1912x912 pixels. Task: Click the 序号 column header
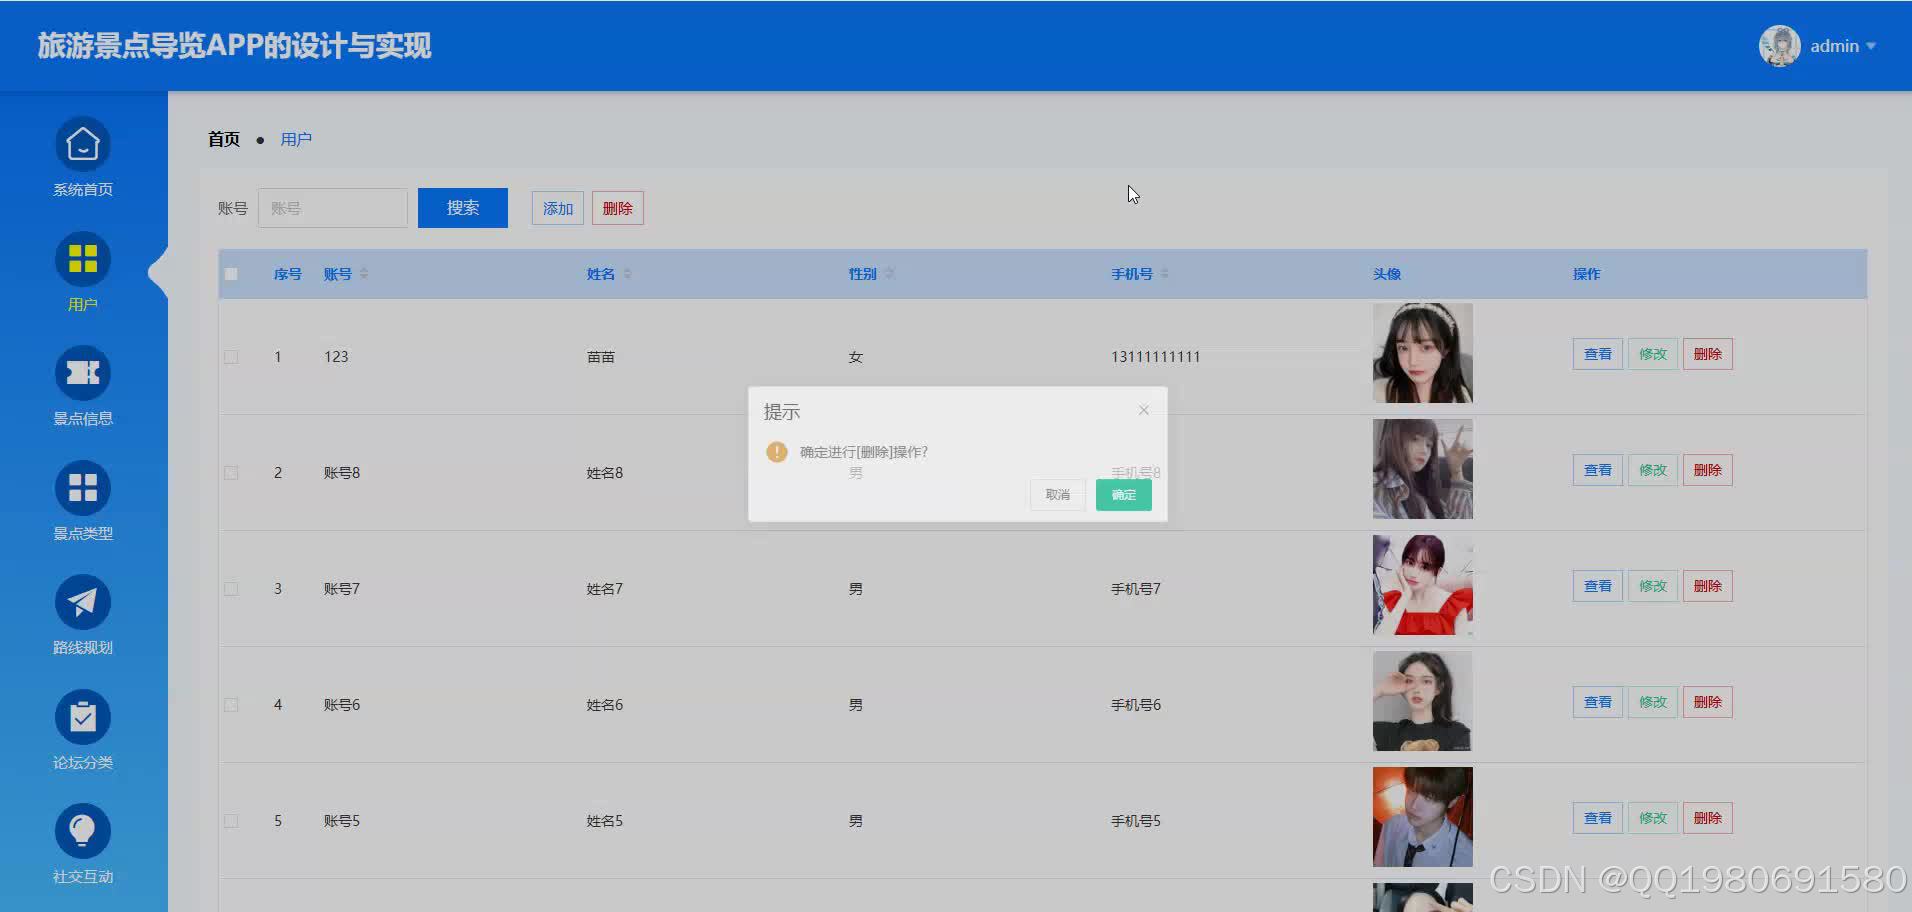tap(288, 274)
